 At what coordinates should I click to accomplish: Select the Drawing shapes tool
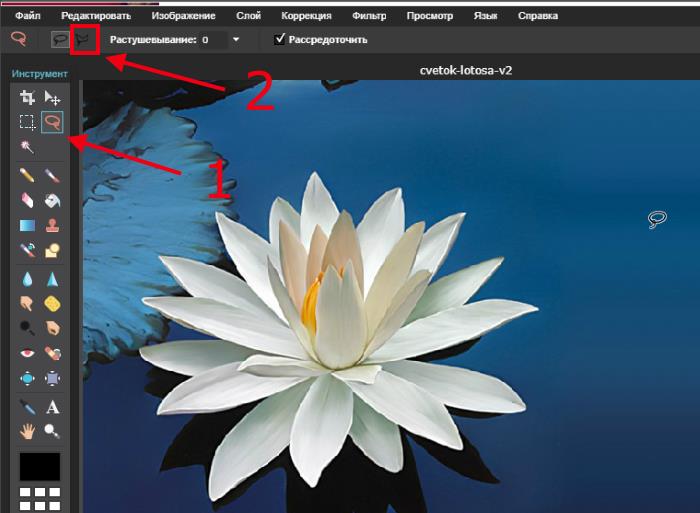pyautogui.click(x=52, y=250)
